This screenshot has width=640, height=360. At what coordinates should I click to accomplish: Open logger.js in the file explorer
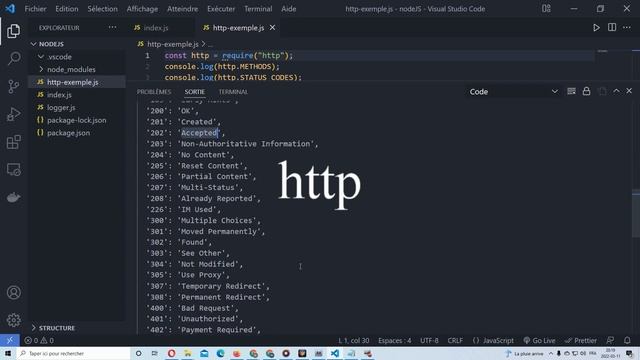click(x=77, y=107)
